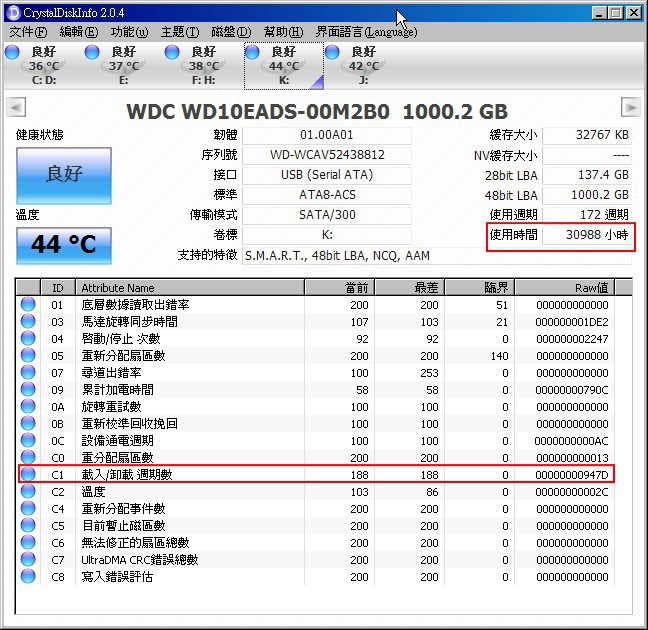Click status icon of row 05
This screenshot has width=648, height=630.
(28, 355)
